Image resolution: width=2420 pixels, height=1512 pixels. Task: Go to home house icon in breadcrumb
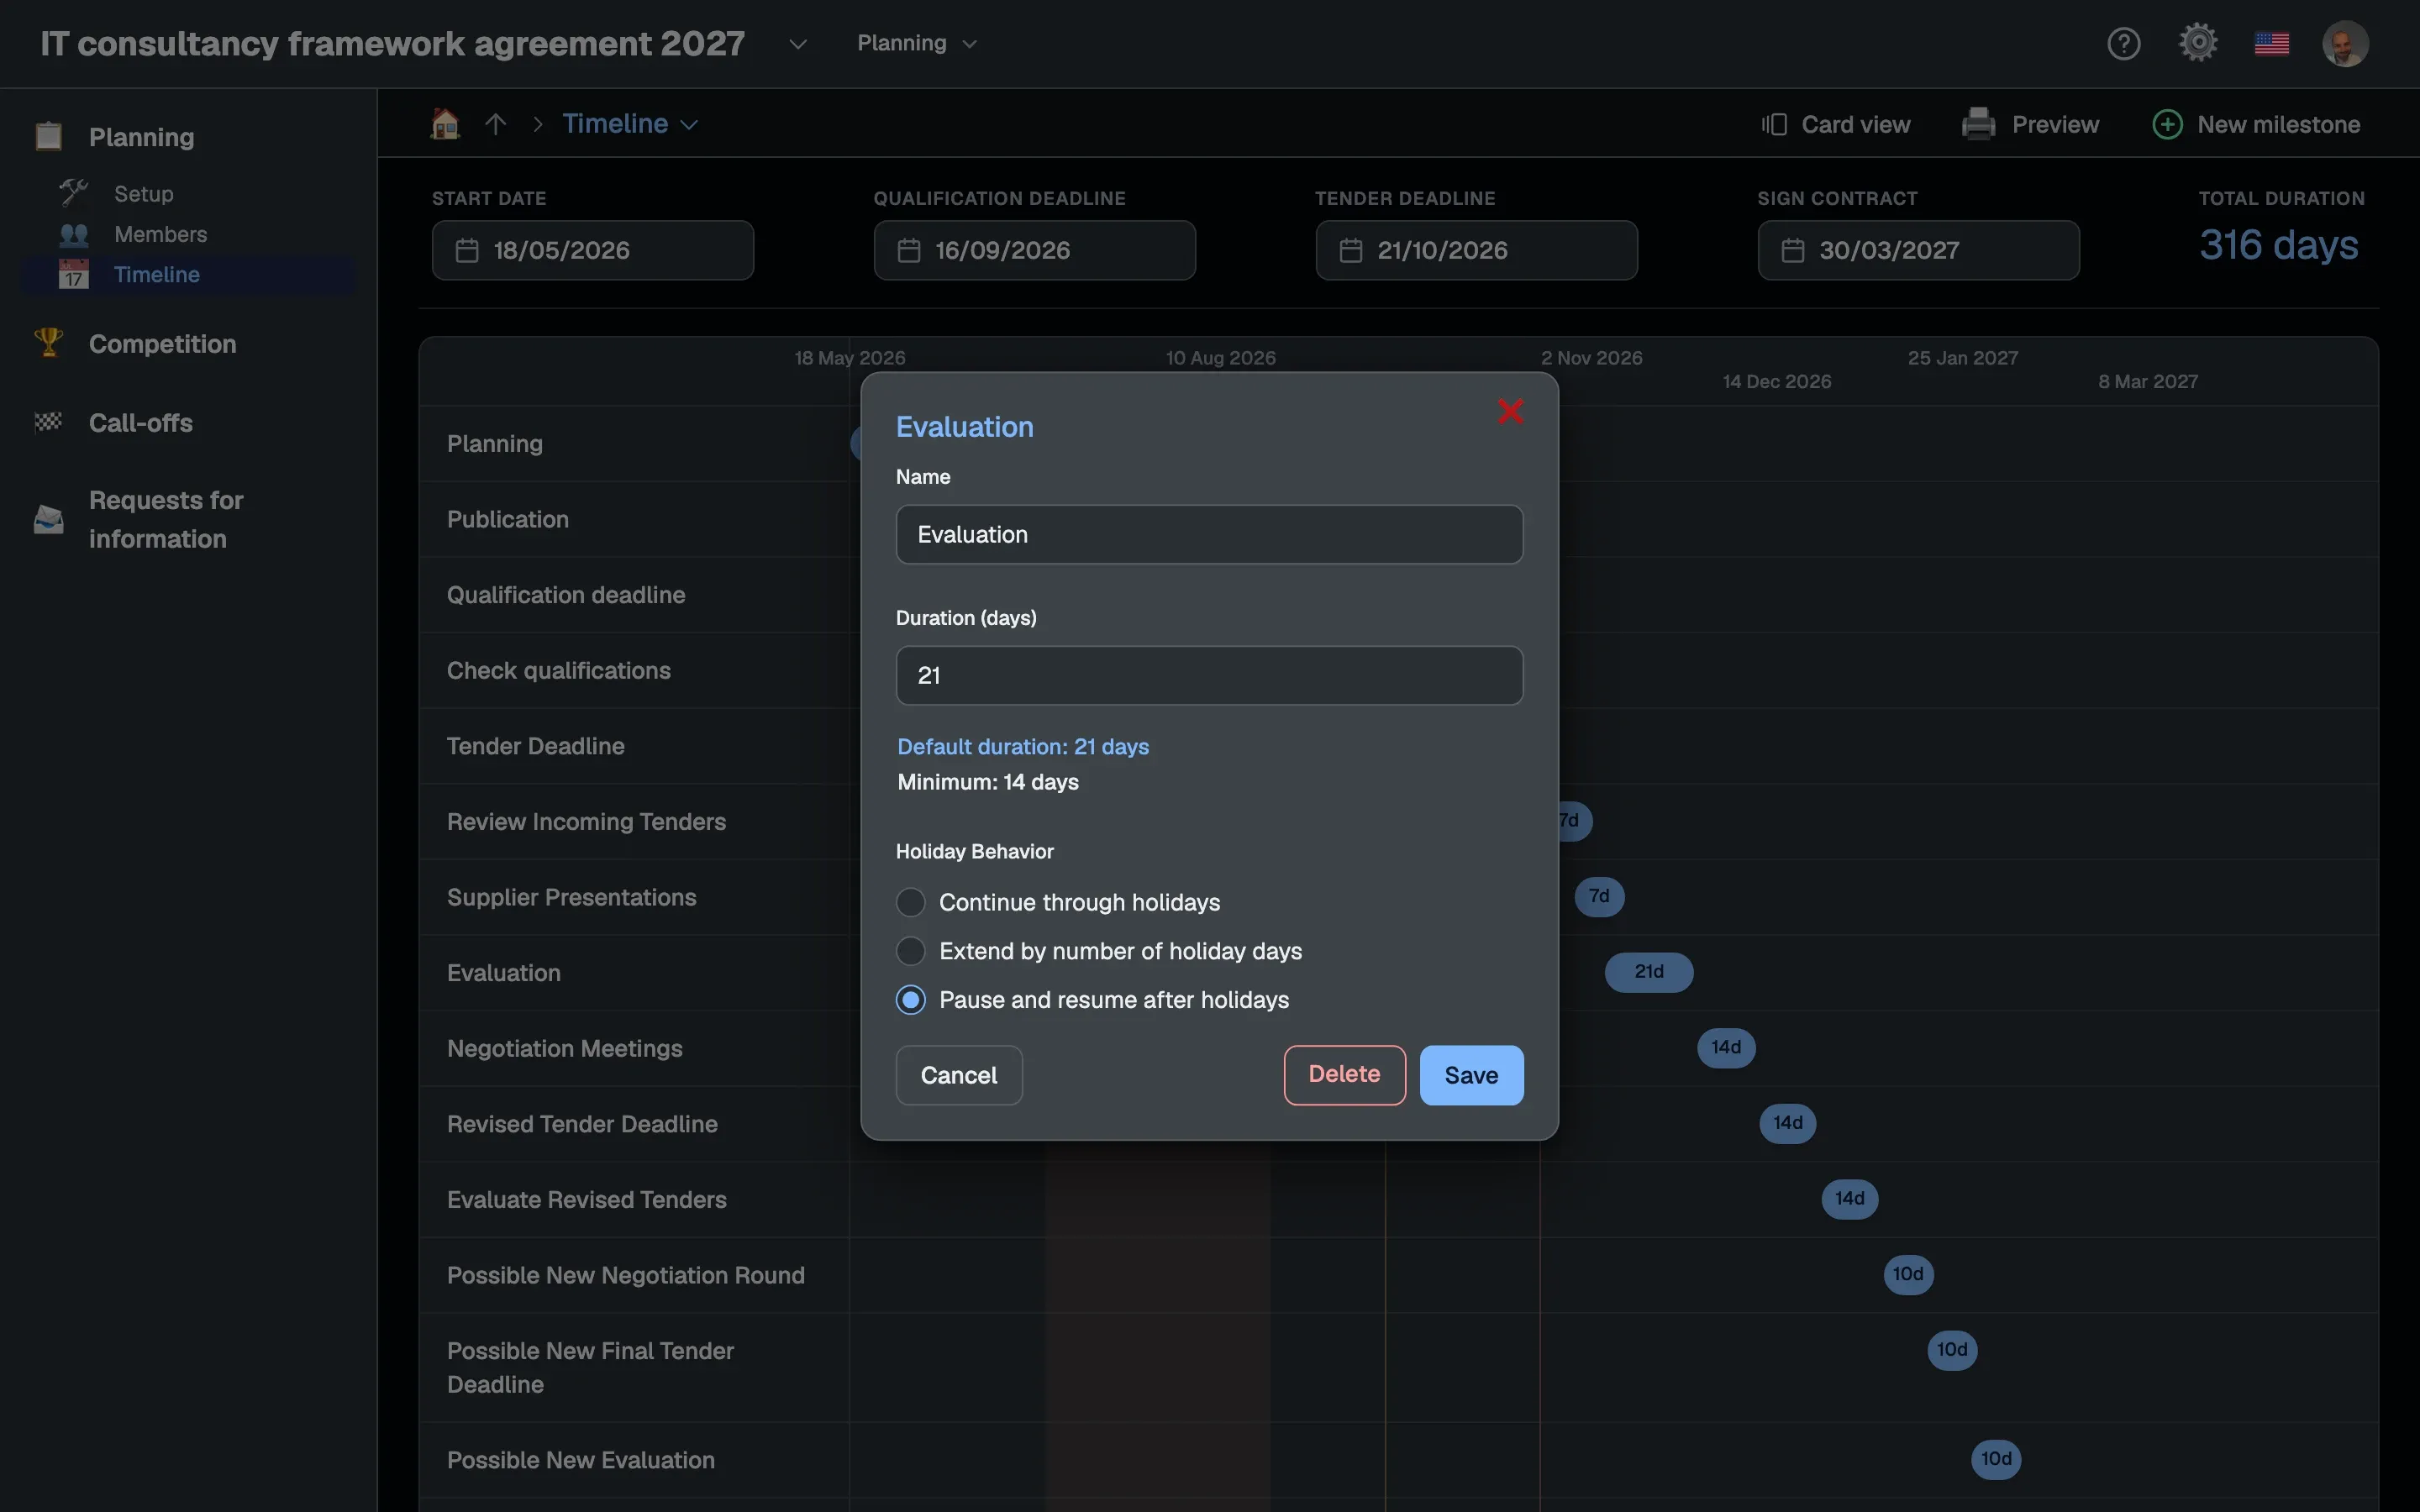445,124
